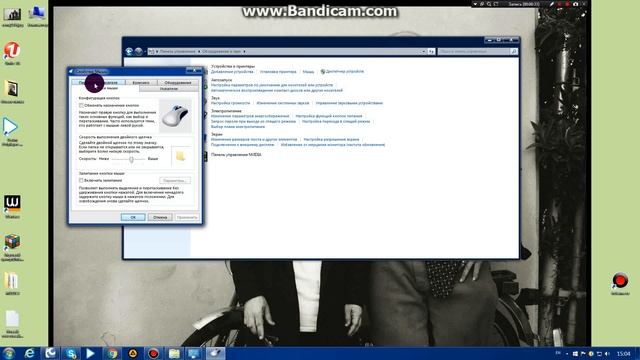Stop recording via red Bandicam bar button
Image resolution: width=640 pixels, height=360 pixels.
tap(567, 4)
